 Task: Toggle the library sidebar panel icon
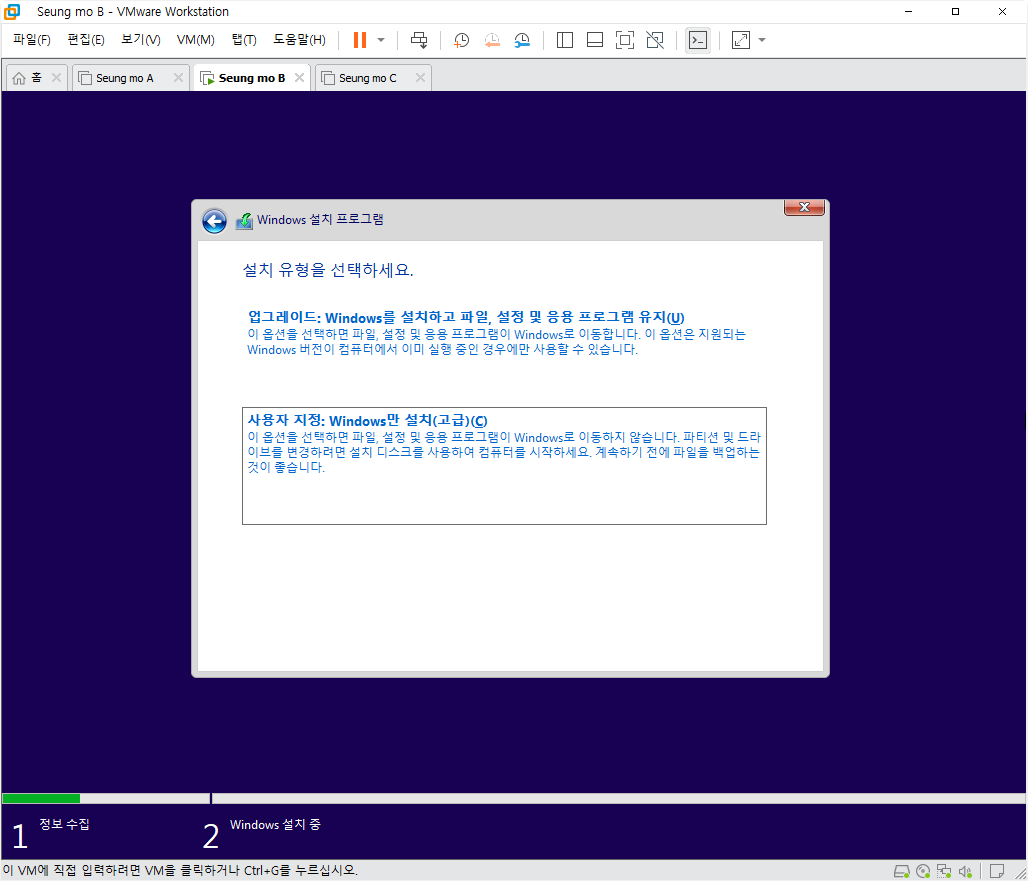click(x=564, y=40)
